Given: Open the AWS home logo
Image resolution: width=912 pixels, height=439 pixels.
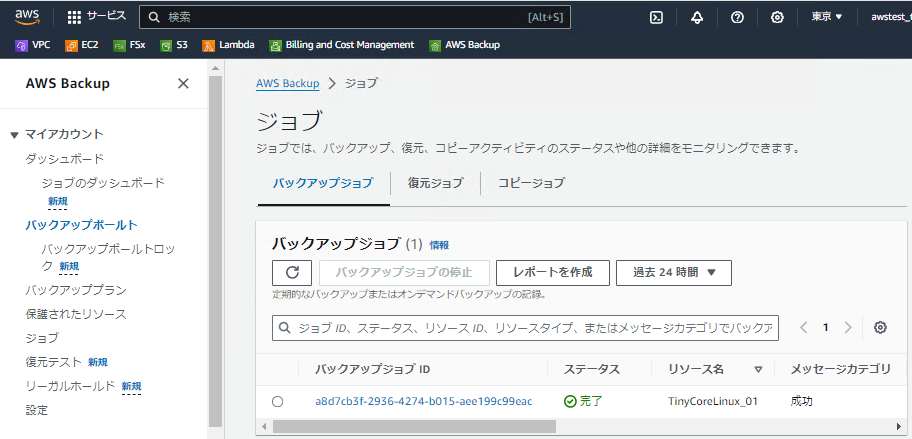Looking at the screenshot, I should (x=27, y=17).
